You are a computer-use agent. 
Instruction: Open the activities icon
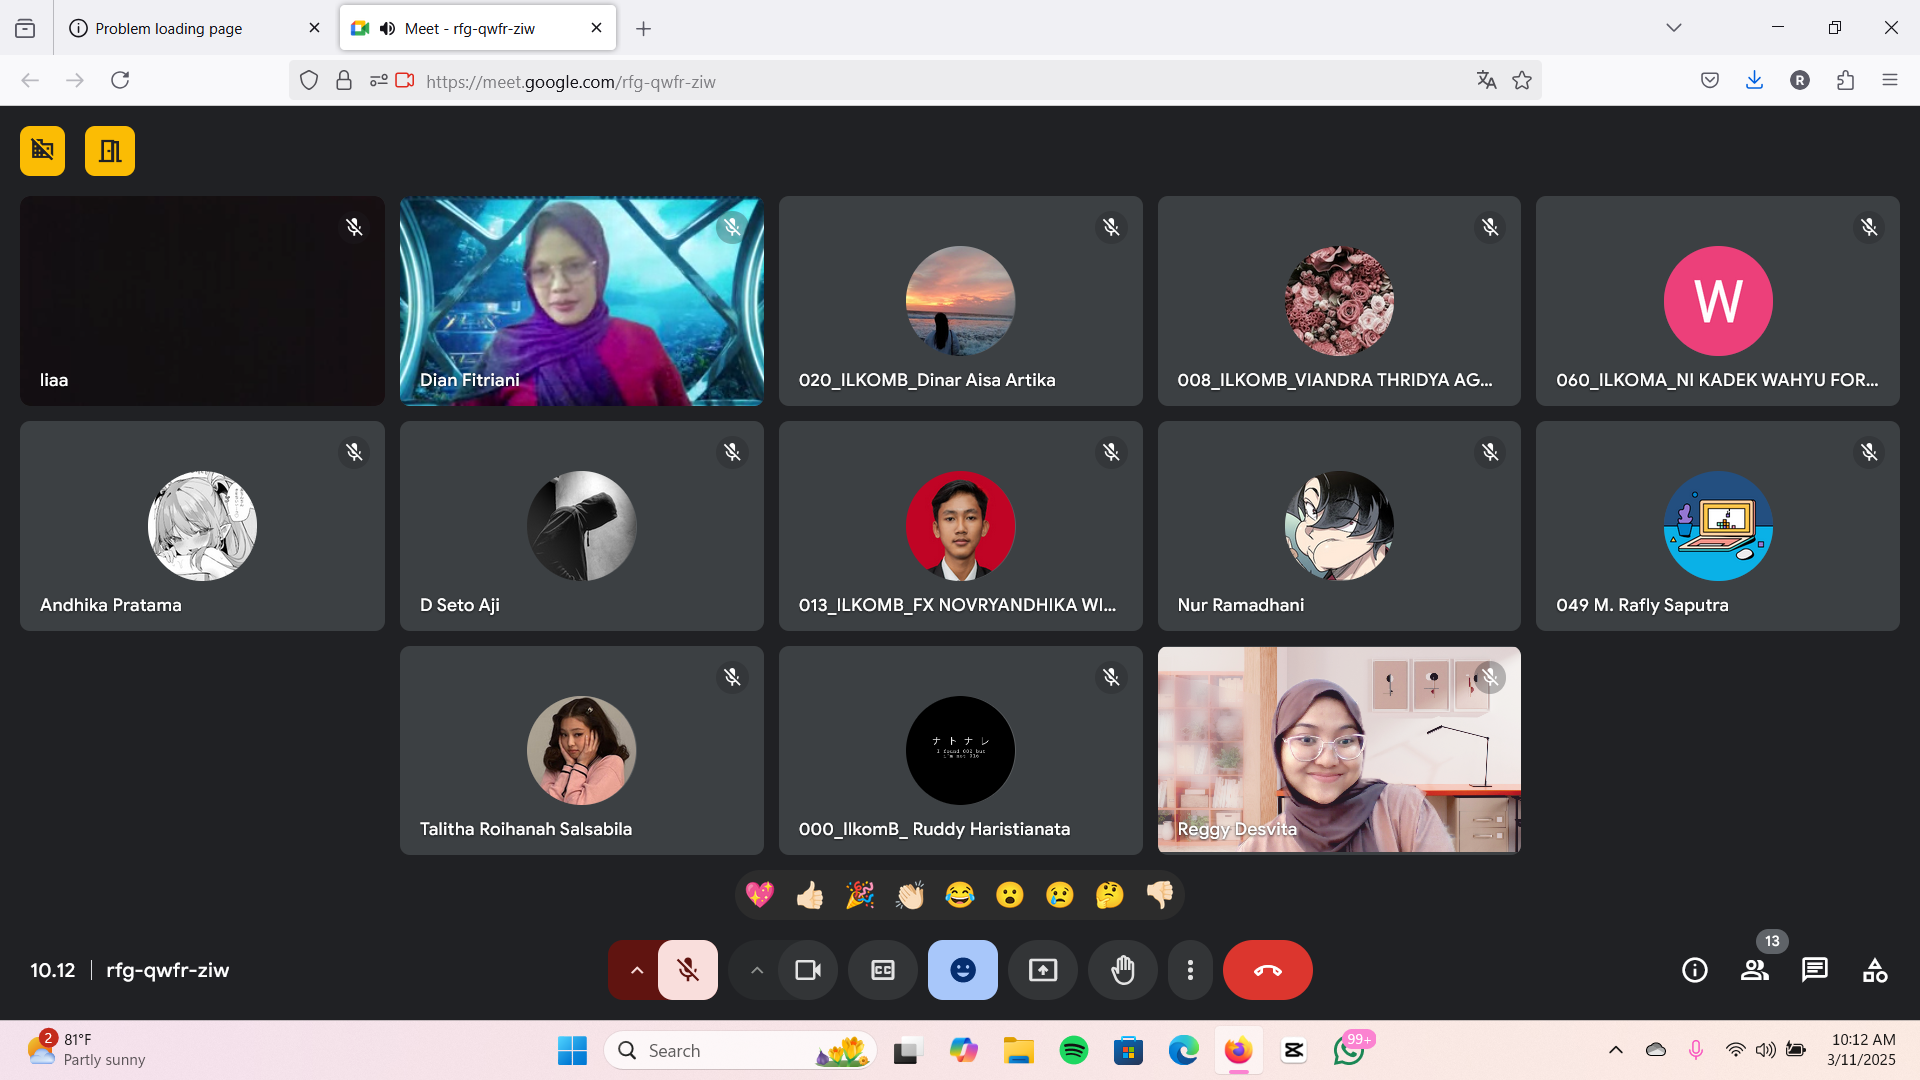click(x=1875, y=970)
